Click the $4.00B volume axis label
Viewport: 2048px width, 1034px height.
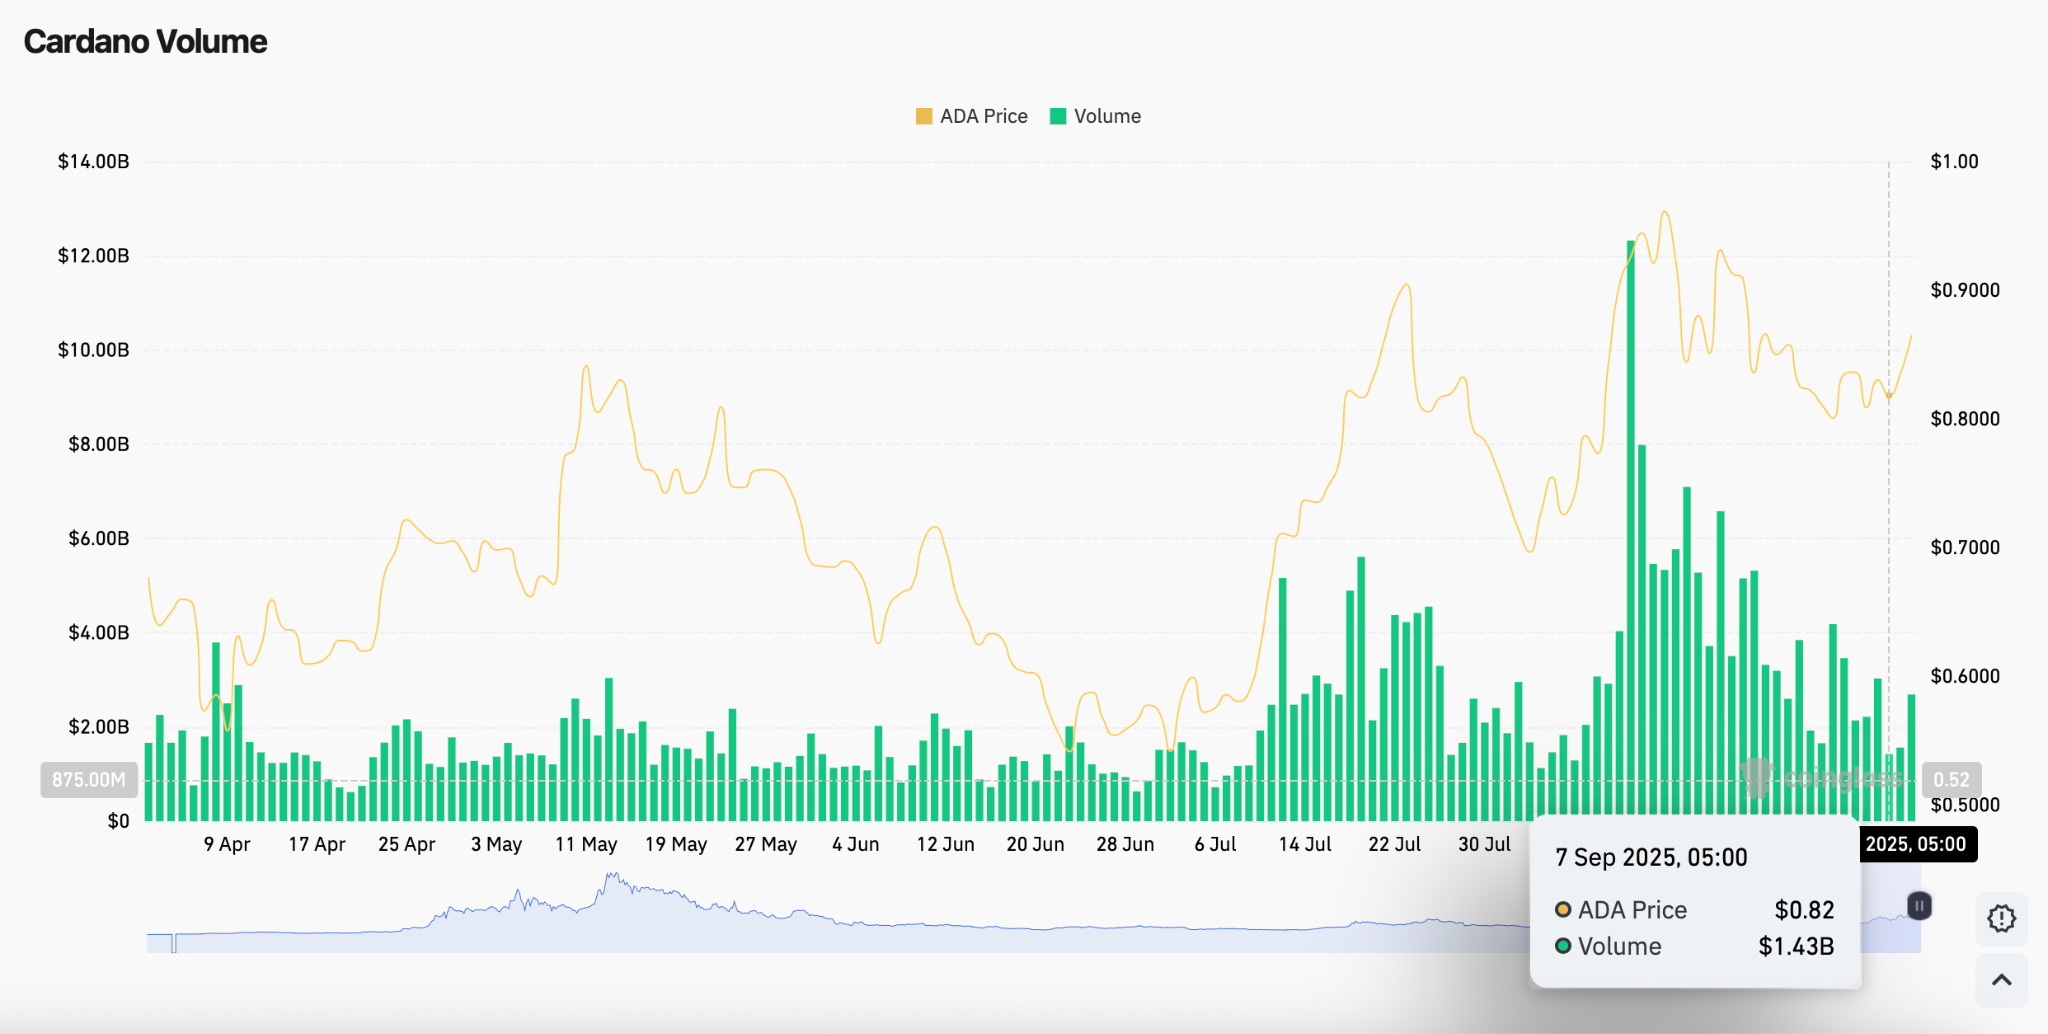[98, 632]
